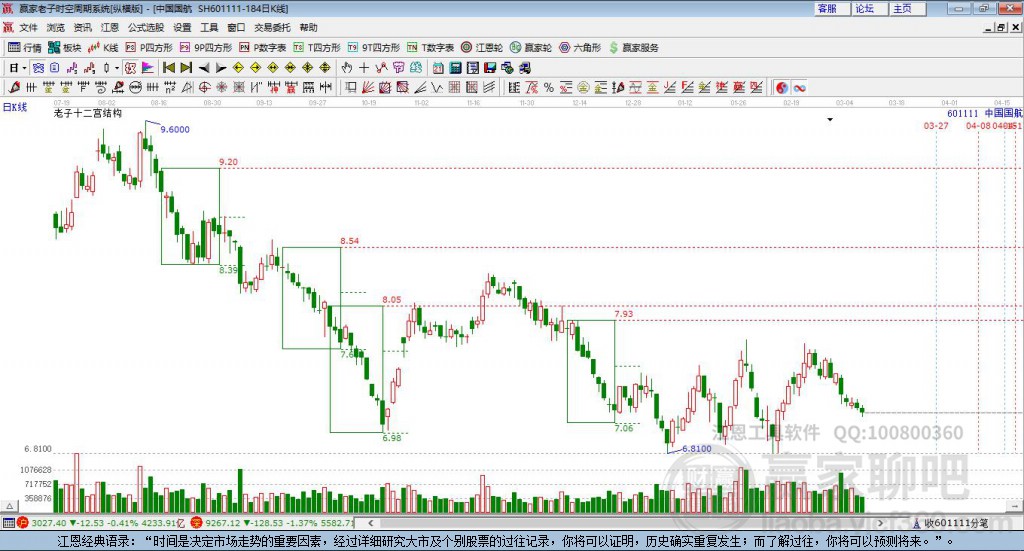Expand the 日 period dropdown
Viewport: 1024px width, 551px height.
click(24, 68)
